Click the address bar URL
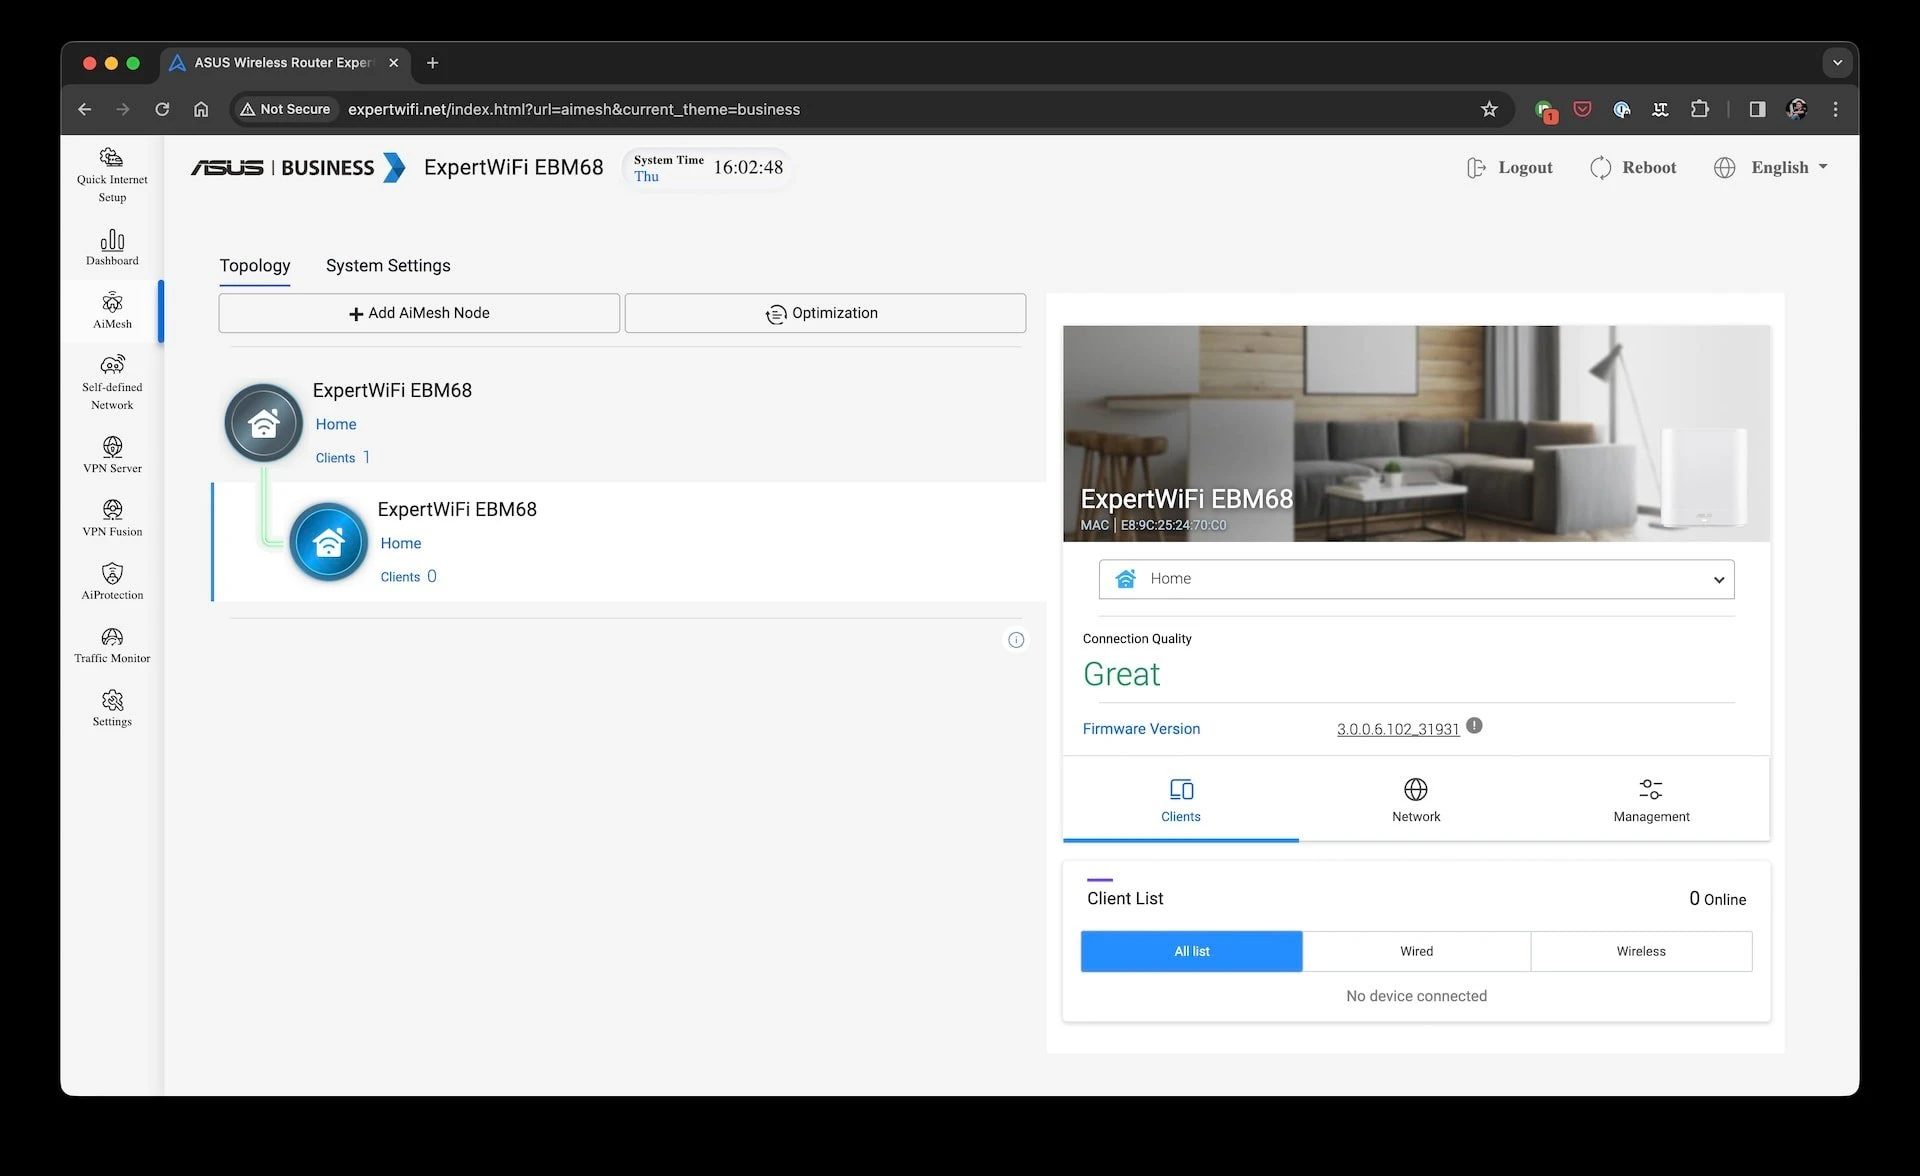 pyautogui.click(x=574, y=109)
